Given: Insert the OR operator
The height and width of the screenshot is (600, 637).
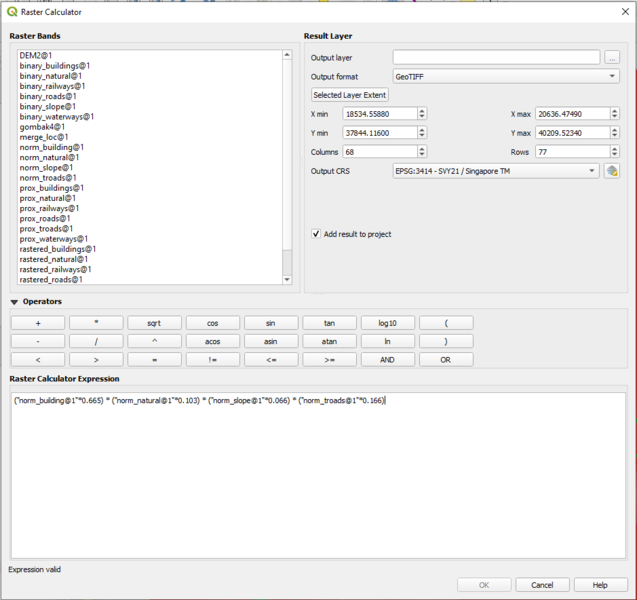Looking at the screenshot, I should coord(446,360).
